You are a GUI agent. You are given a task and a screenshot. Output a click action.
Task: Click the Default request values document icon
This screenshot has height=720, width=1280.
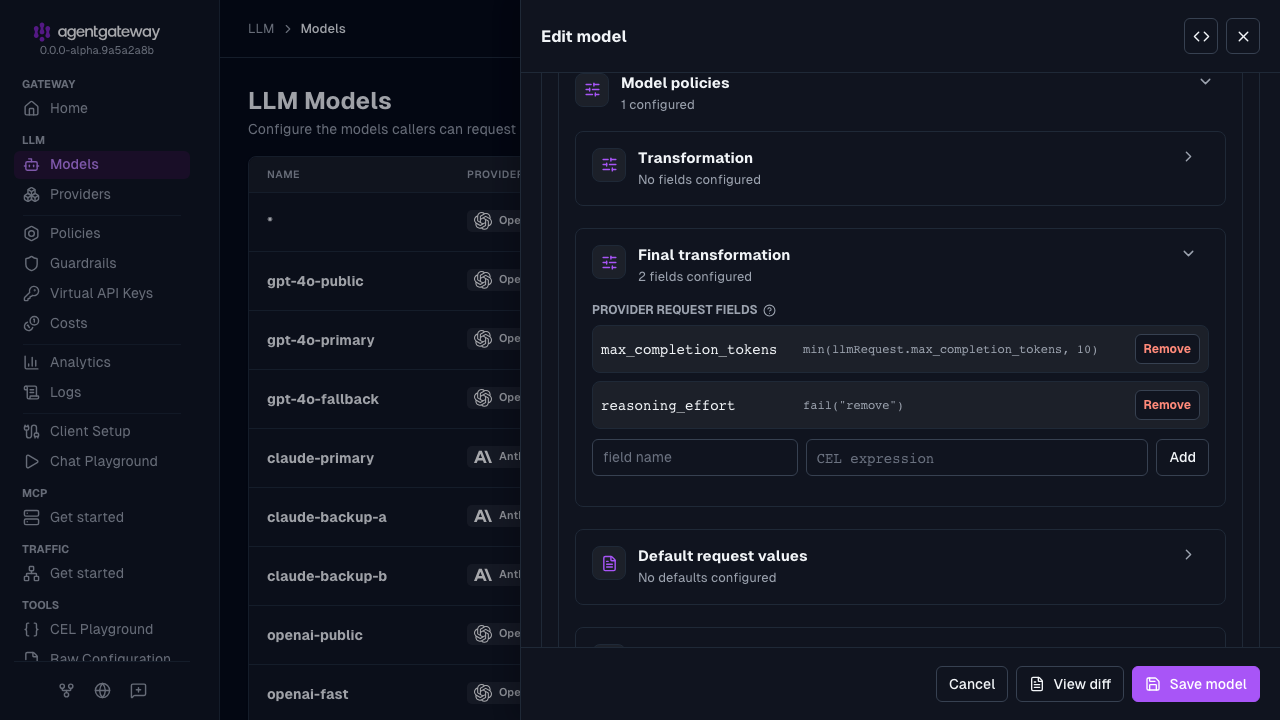coord(609,563)
